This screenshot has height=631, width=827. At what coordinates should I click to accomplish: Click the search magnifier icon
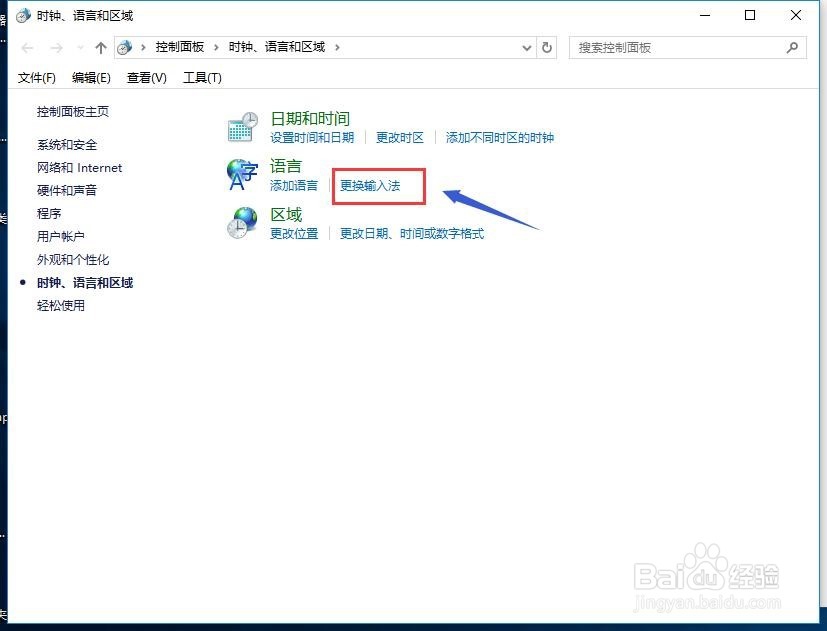point(791,47)
